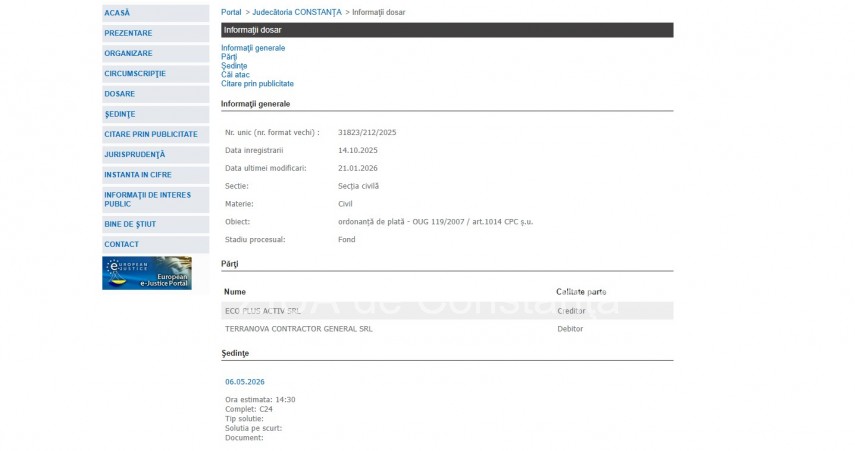Click the European e-Justice Portal banner
Viewport: 855px width, 451px height.
(x=146, y=273)
